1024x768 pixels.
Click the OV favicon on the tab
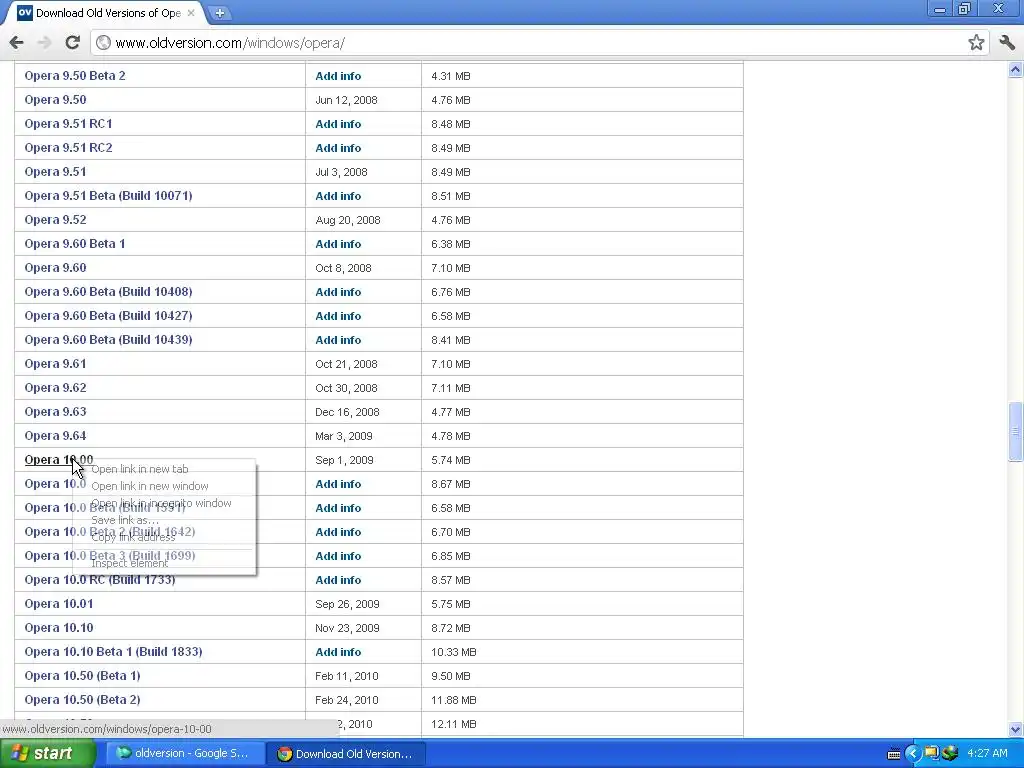tap(24, 12)
